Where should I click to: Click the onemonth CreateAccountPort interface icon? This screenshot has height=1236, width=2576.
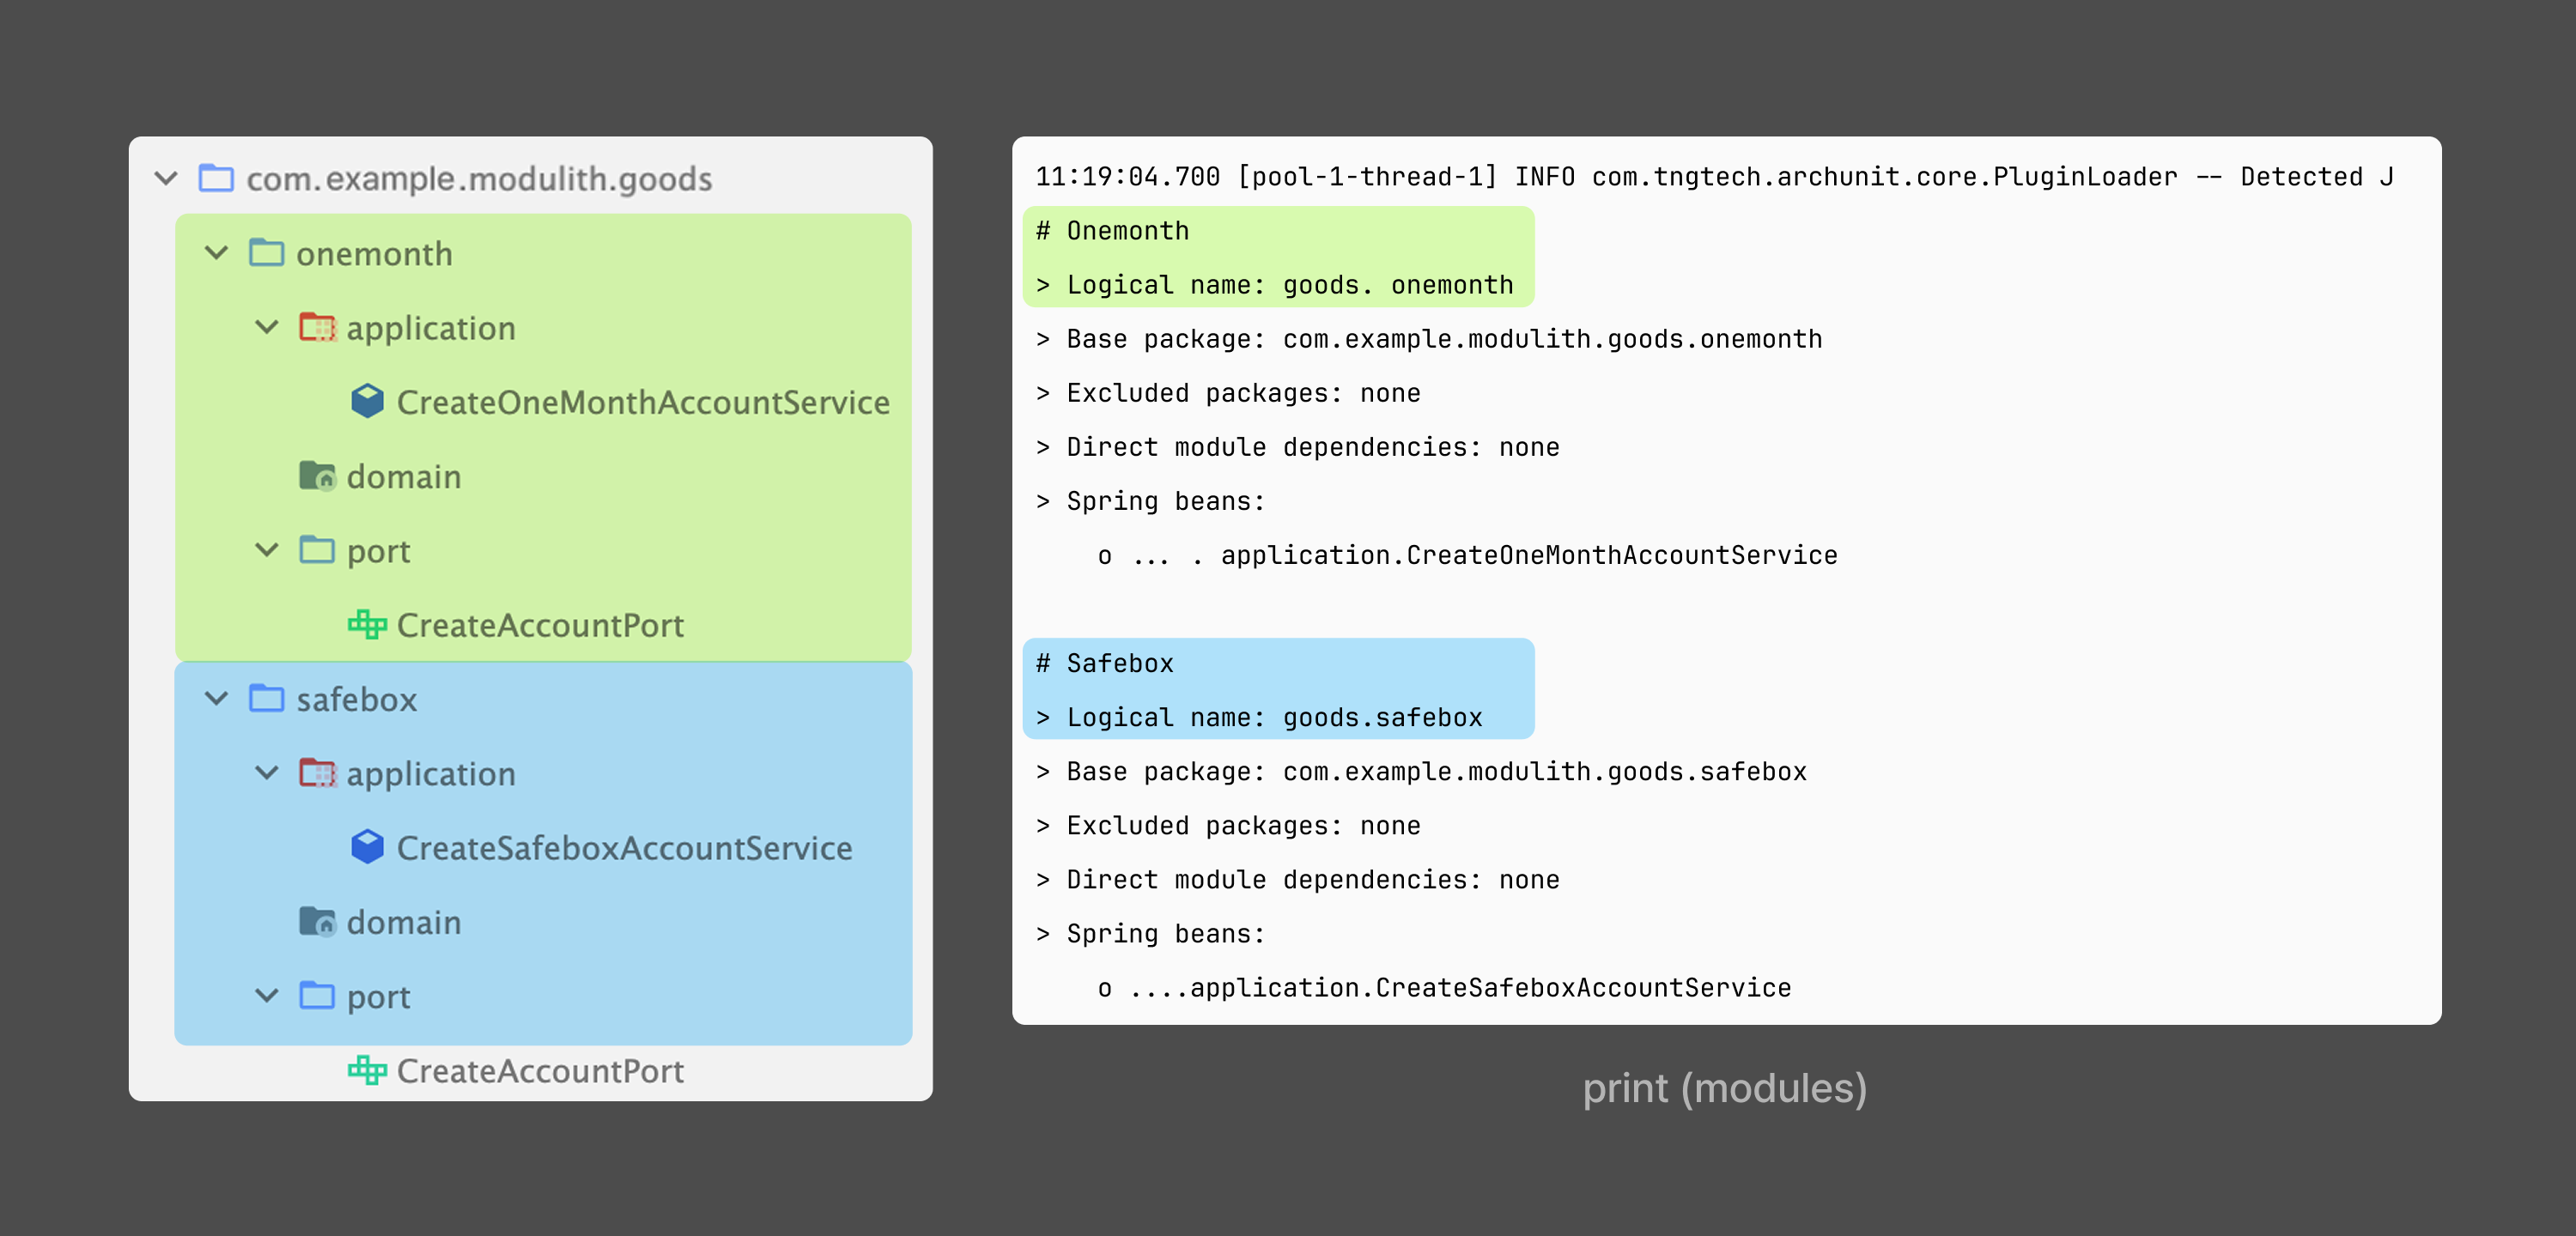[367, 625]
